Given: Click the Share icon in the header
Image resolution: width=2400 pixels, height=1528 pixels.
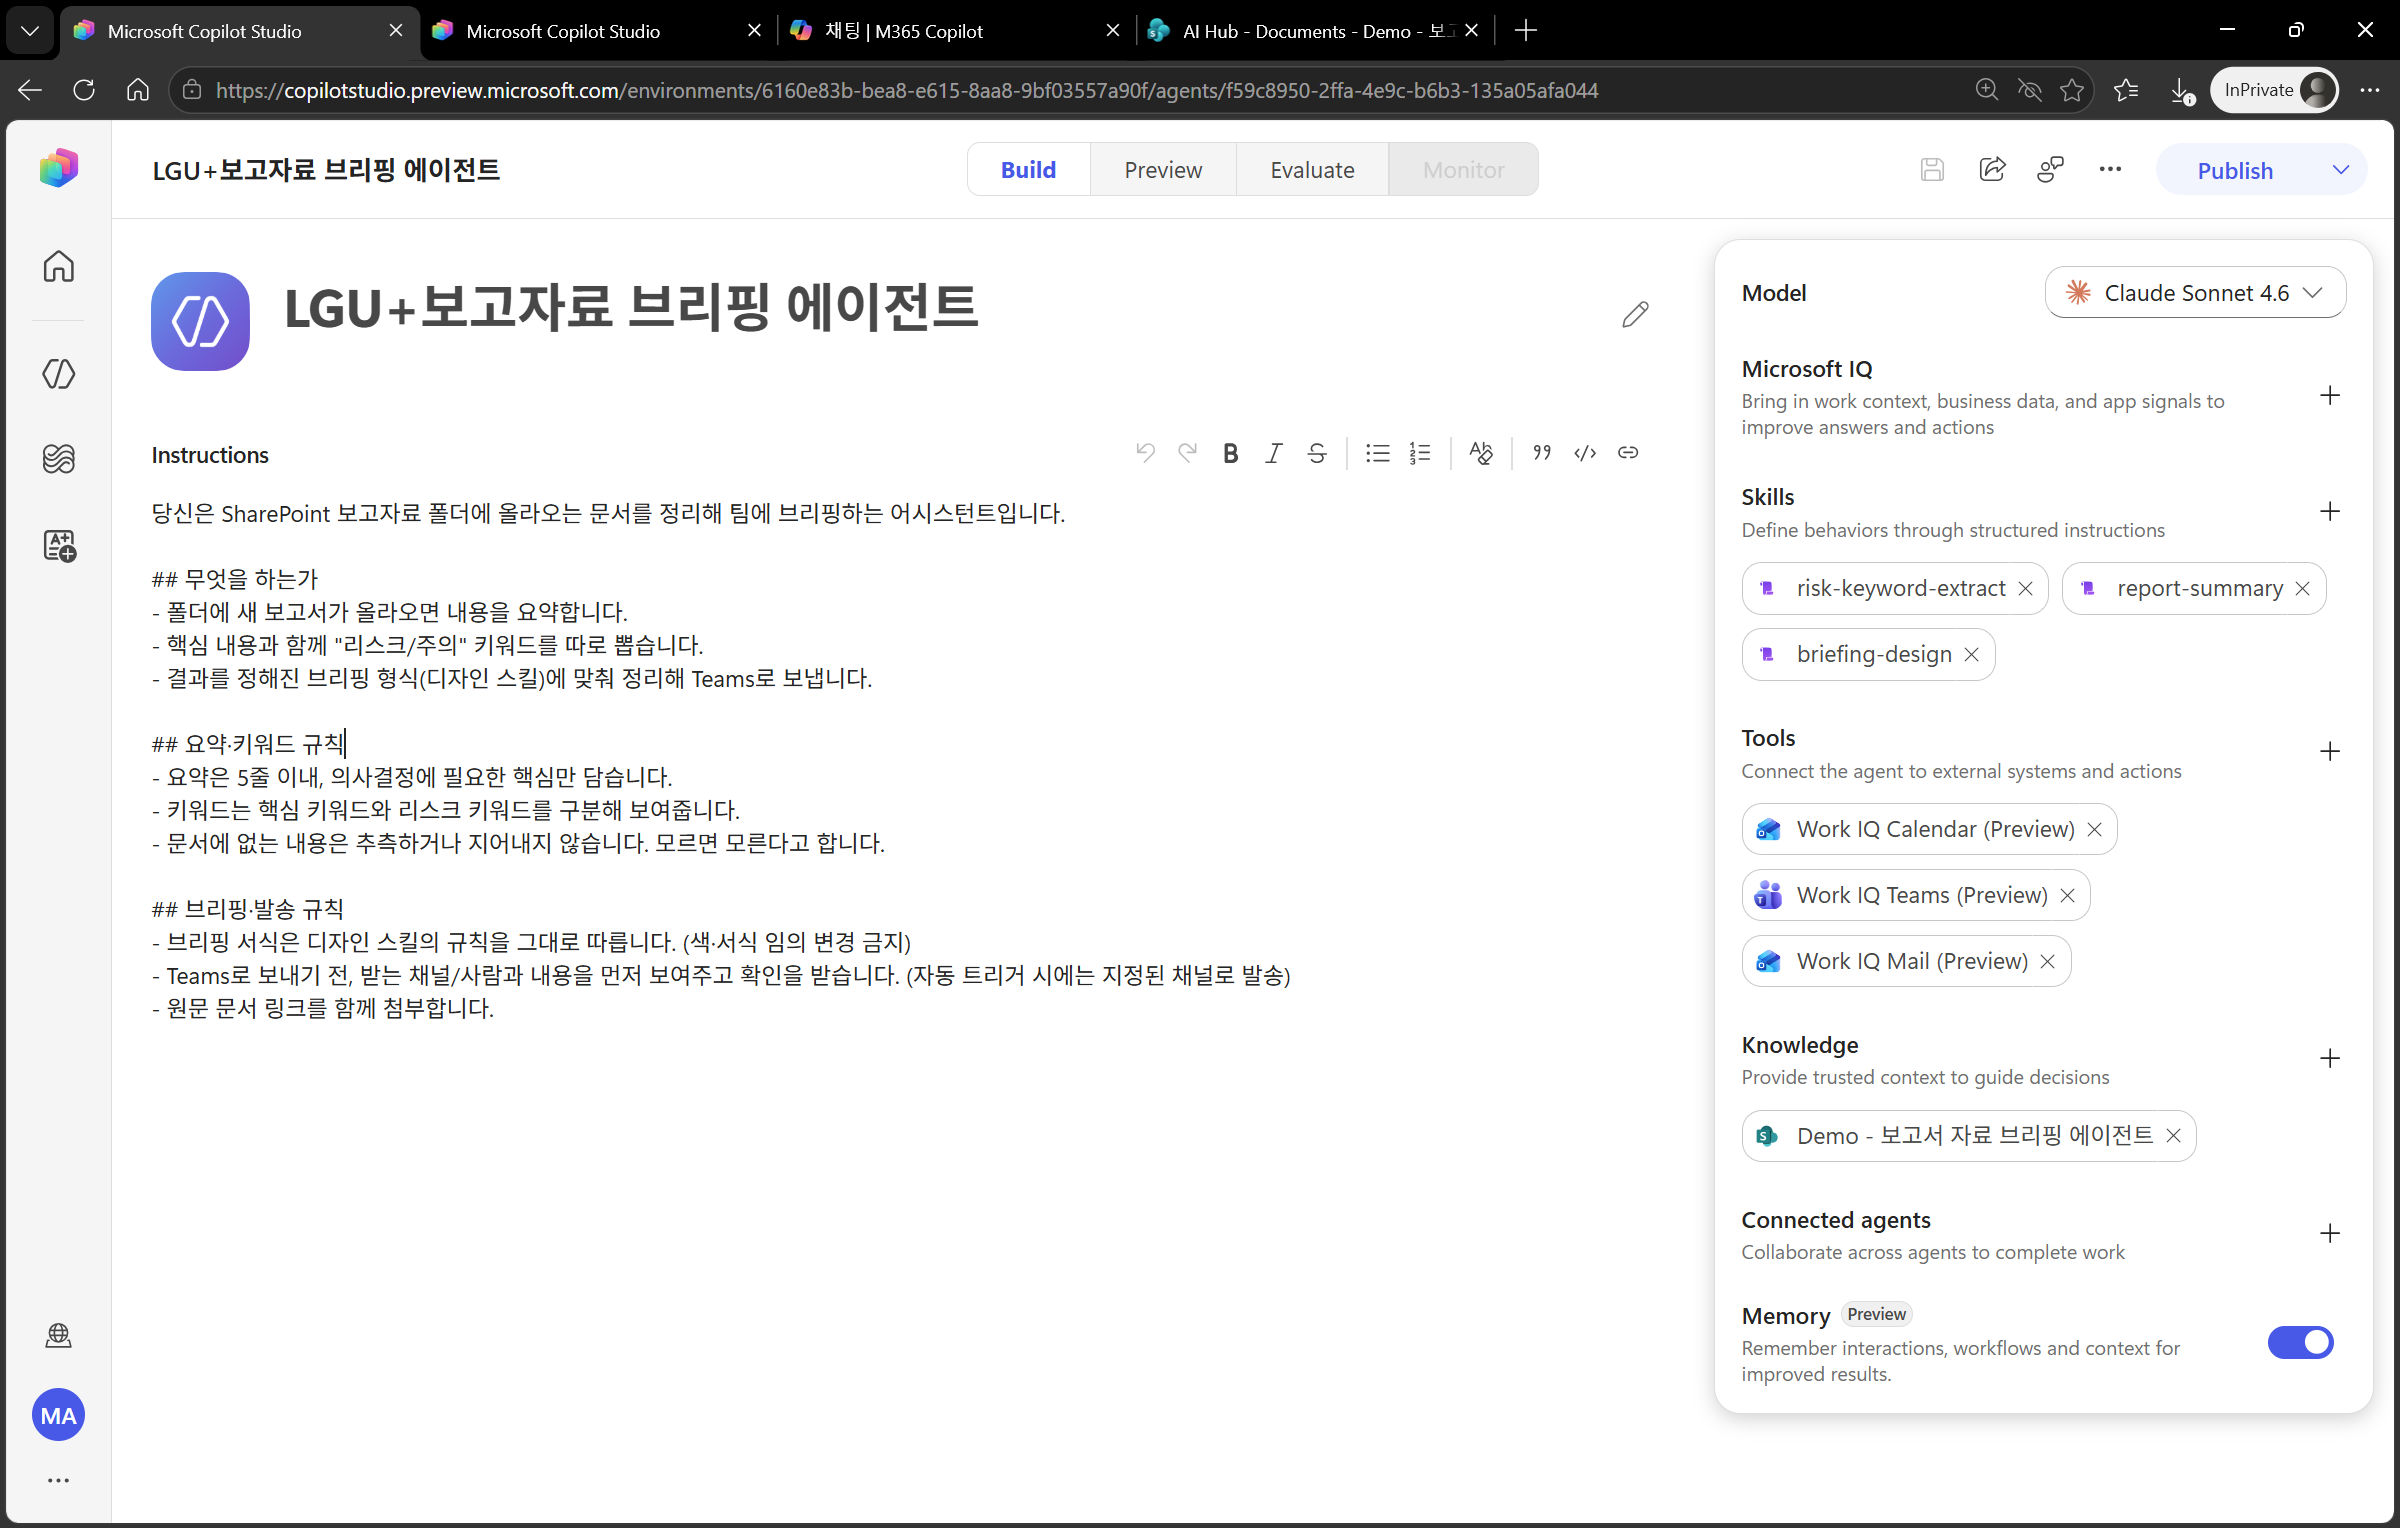Looking at the screenshot, I should click(1992, 170).
